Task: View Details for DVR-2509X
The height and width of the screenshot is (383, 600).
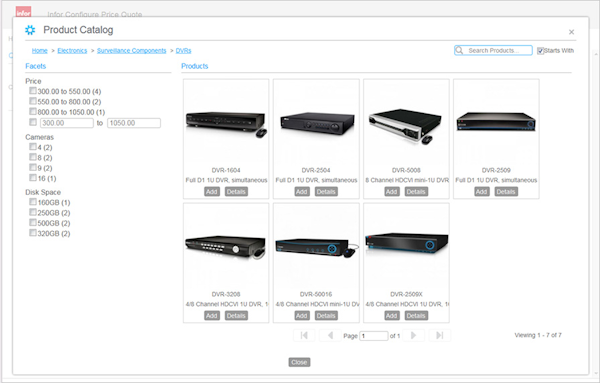Action: coord(416,316)
